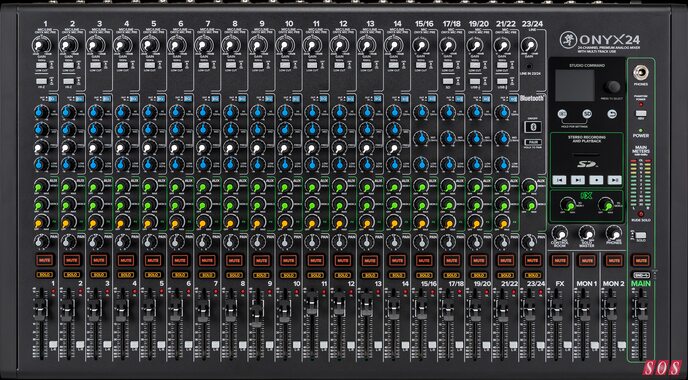Screen dimensions: 688x380
Task: Grab the channel 1 fader
Action: (40, 310)
